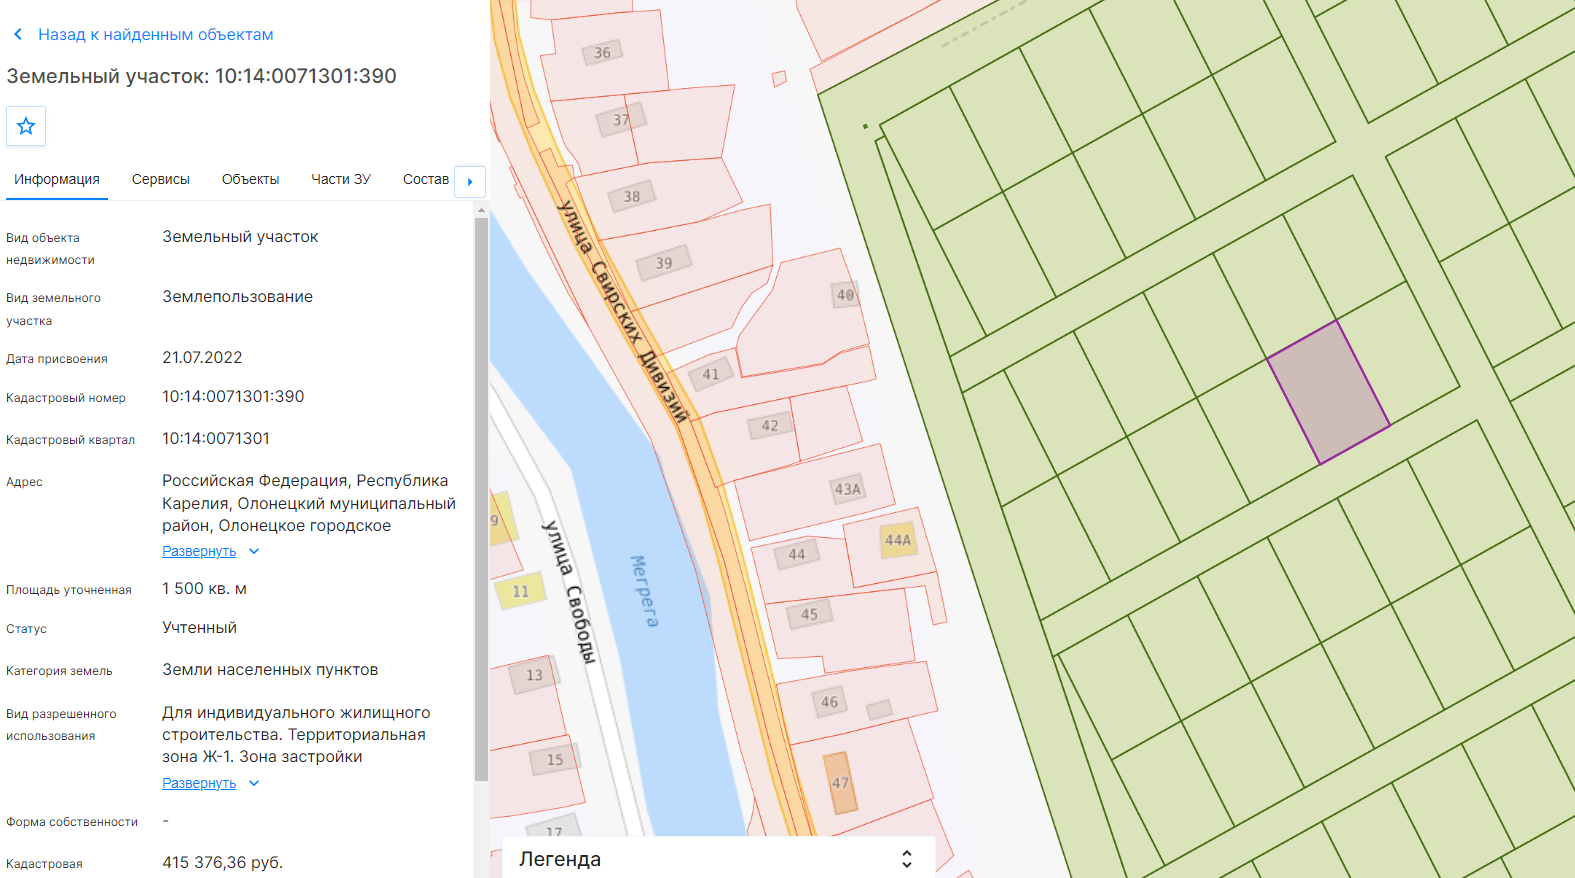Click the cadastral number value 10:14:0071301:390

233,397
